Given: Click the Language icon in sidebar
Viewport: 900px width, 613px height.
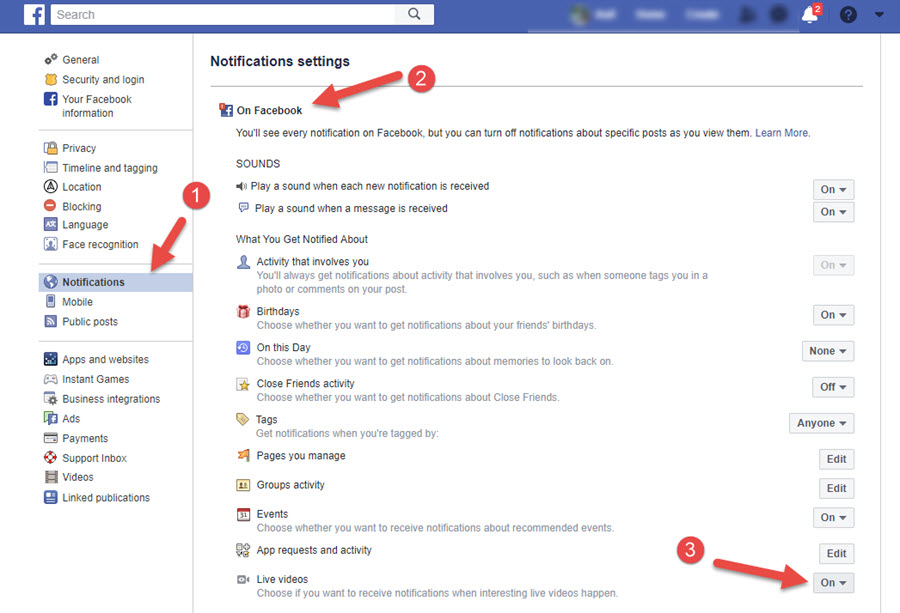Looking at the screenshot, I should point(51,224).
